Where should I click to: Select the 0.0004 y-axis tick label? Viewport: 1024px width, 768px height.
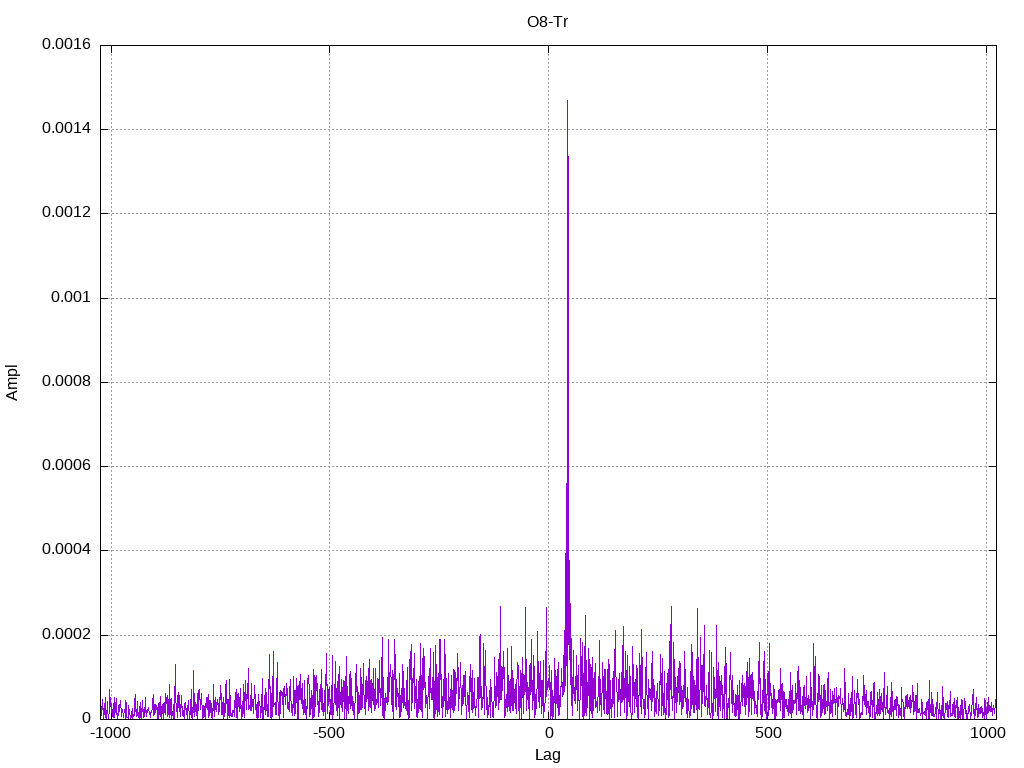[66, 550]
